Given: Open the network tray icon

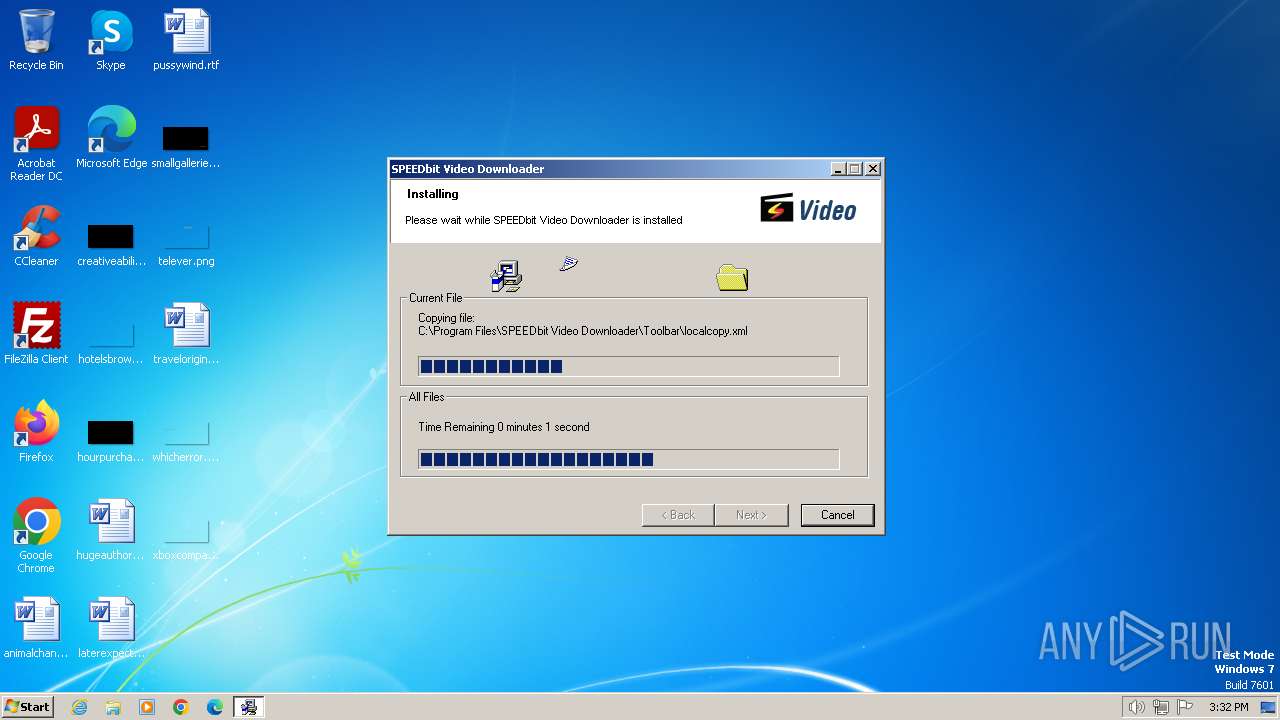Looking at the screenshot, I should click(1161, 707).
